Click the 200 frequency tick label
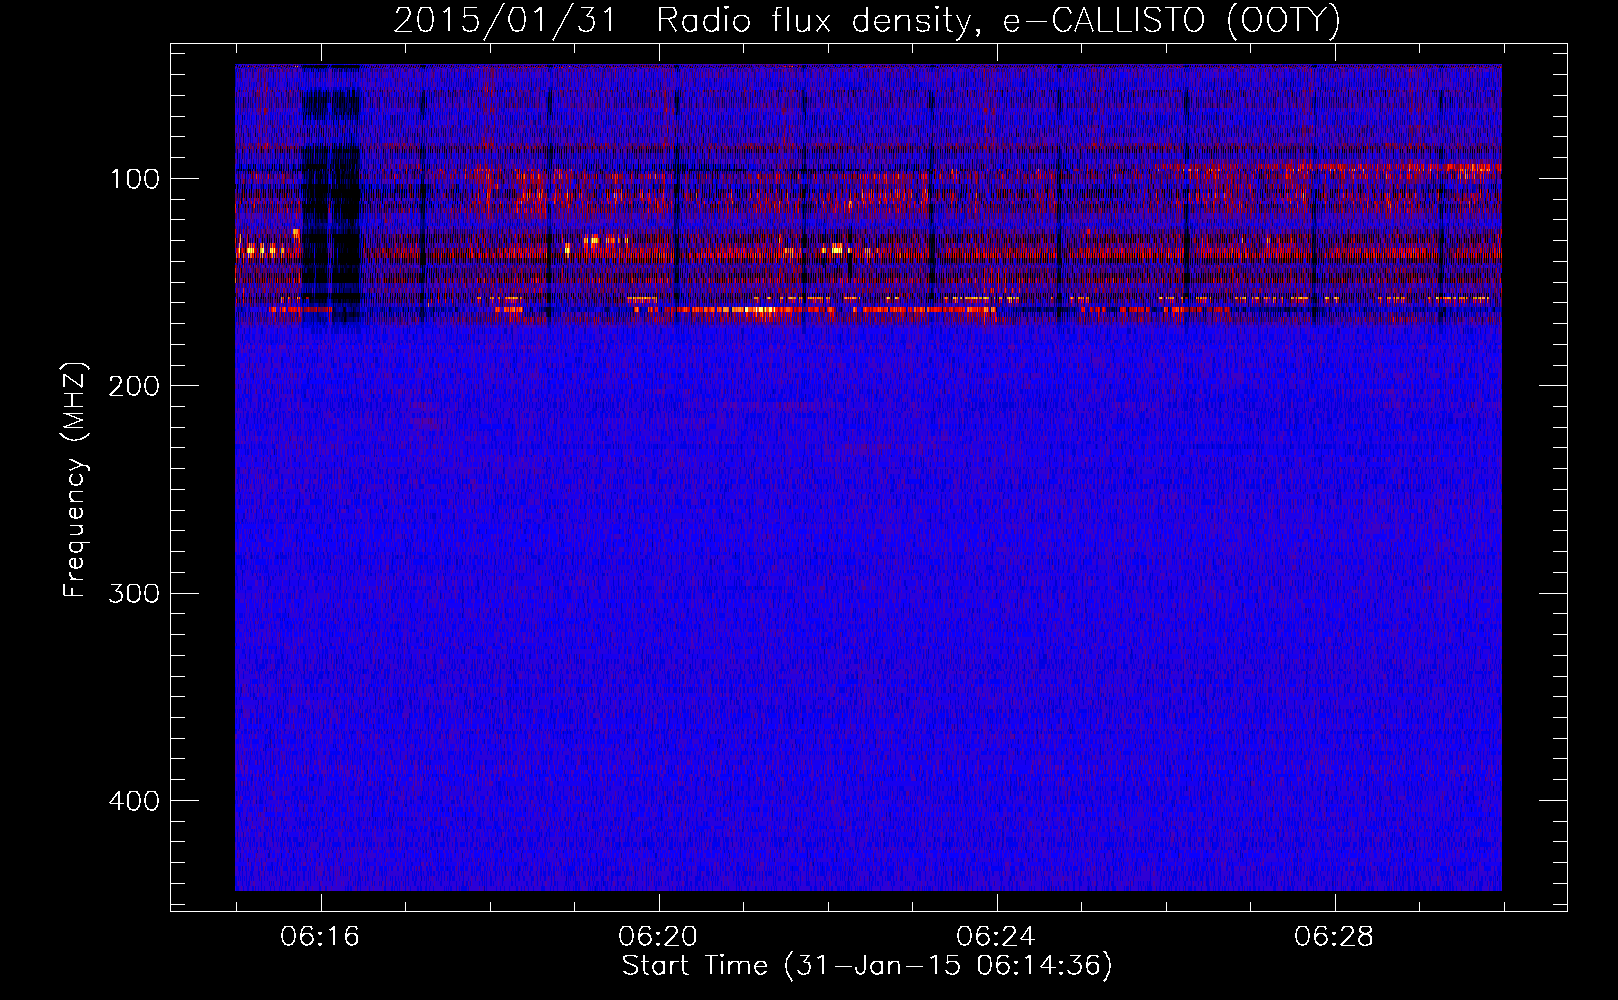Screen dimensions: 1618x1000 [x=134, y=386]
